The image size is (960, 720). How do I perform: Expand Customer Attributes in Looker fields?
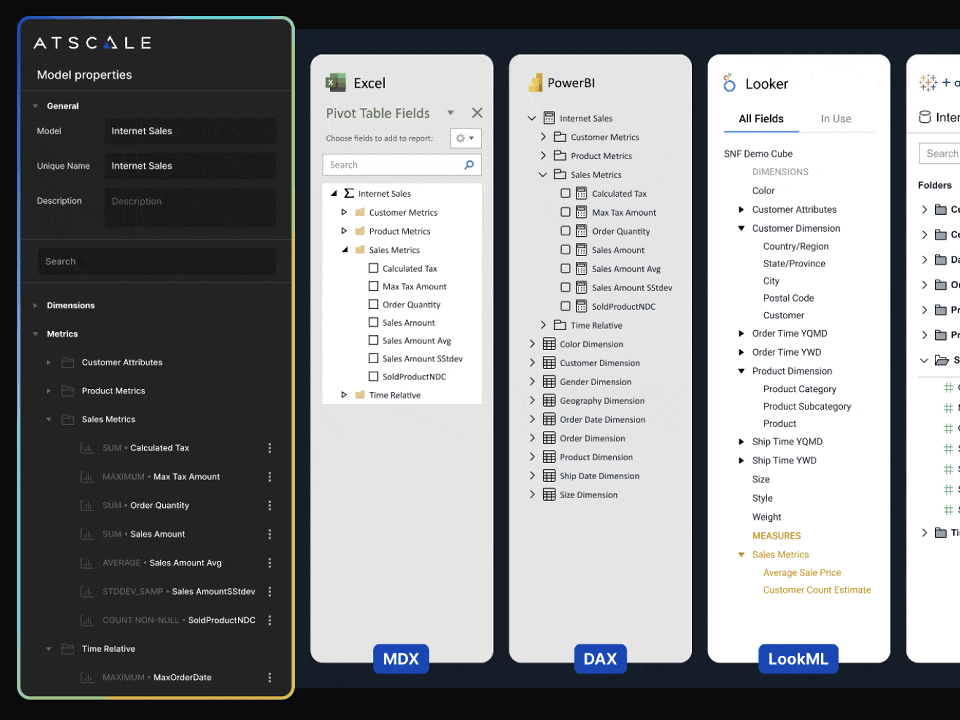point(741,209)
